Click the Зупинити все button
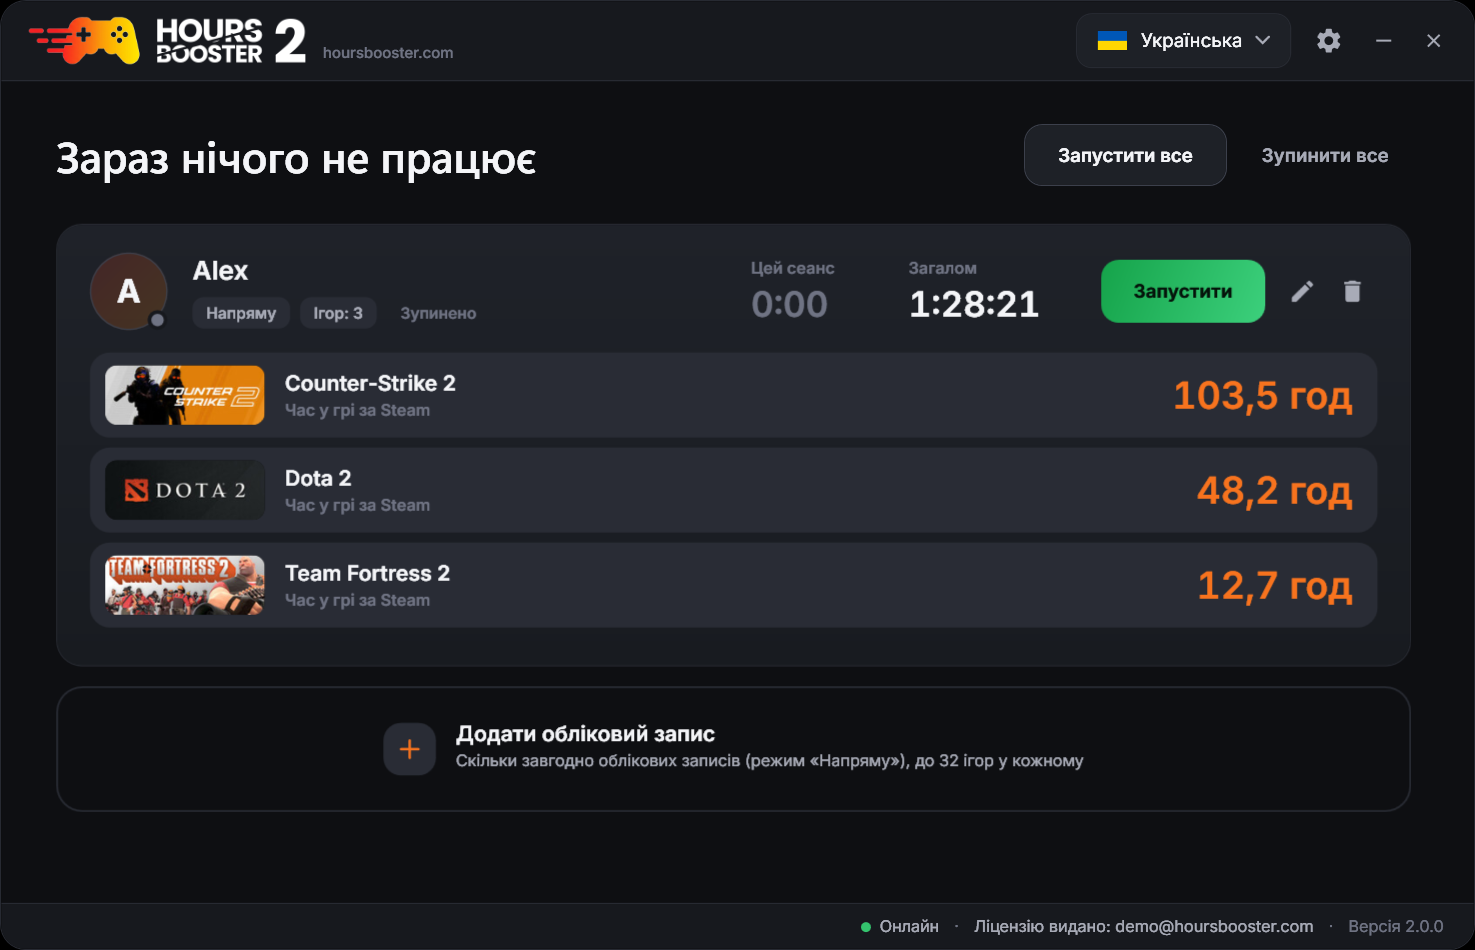The image size is (1475, 950). pos(1325,155)
